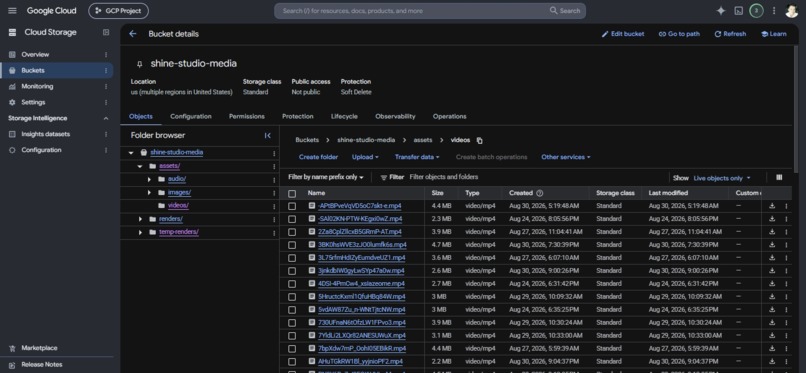Image resolution: width=806 pixels, height=373 pixels.
Task: Copy the videos folder path
Action: 480,140
